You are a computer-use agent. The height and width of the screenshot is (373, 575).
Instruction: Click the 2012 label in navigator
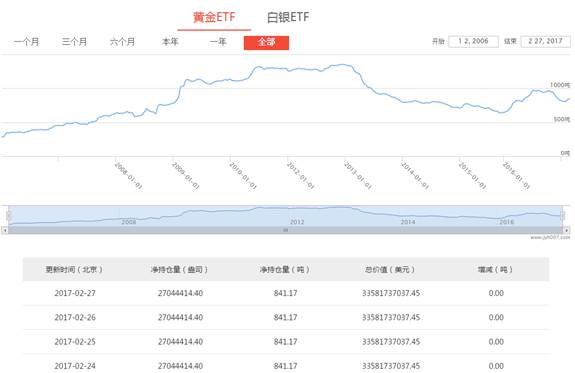[297, 222]
